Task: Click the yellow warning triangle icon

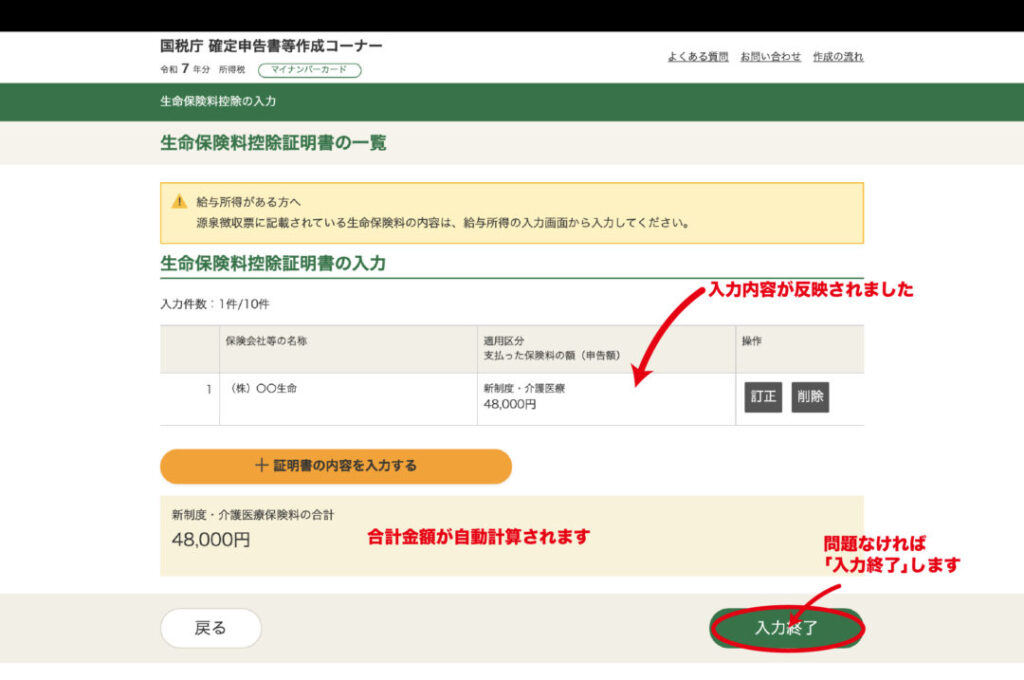Action: coord(180,201)
